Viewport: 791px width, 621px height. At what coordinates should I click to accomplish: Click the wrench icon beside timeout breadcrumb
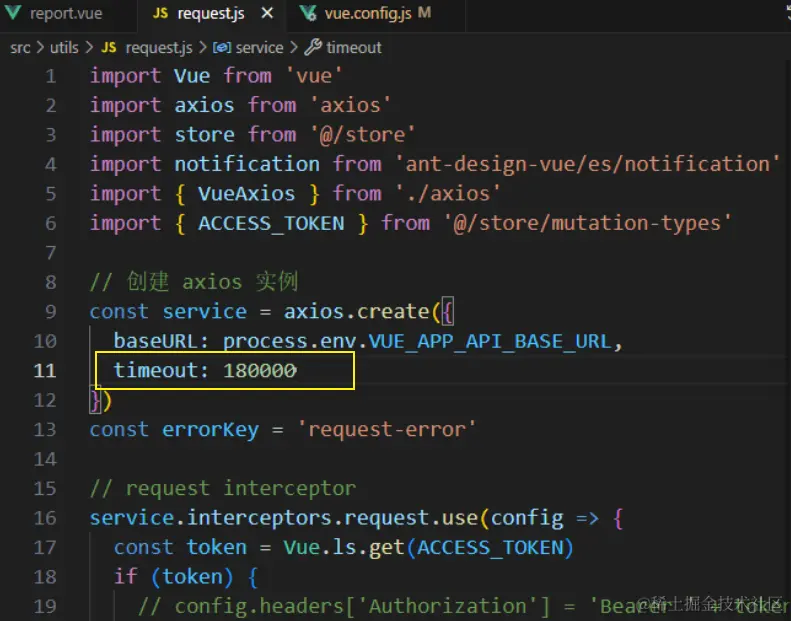[x=313, y=47]
